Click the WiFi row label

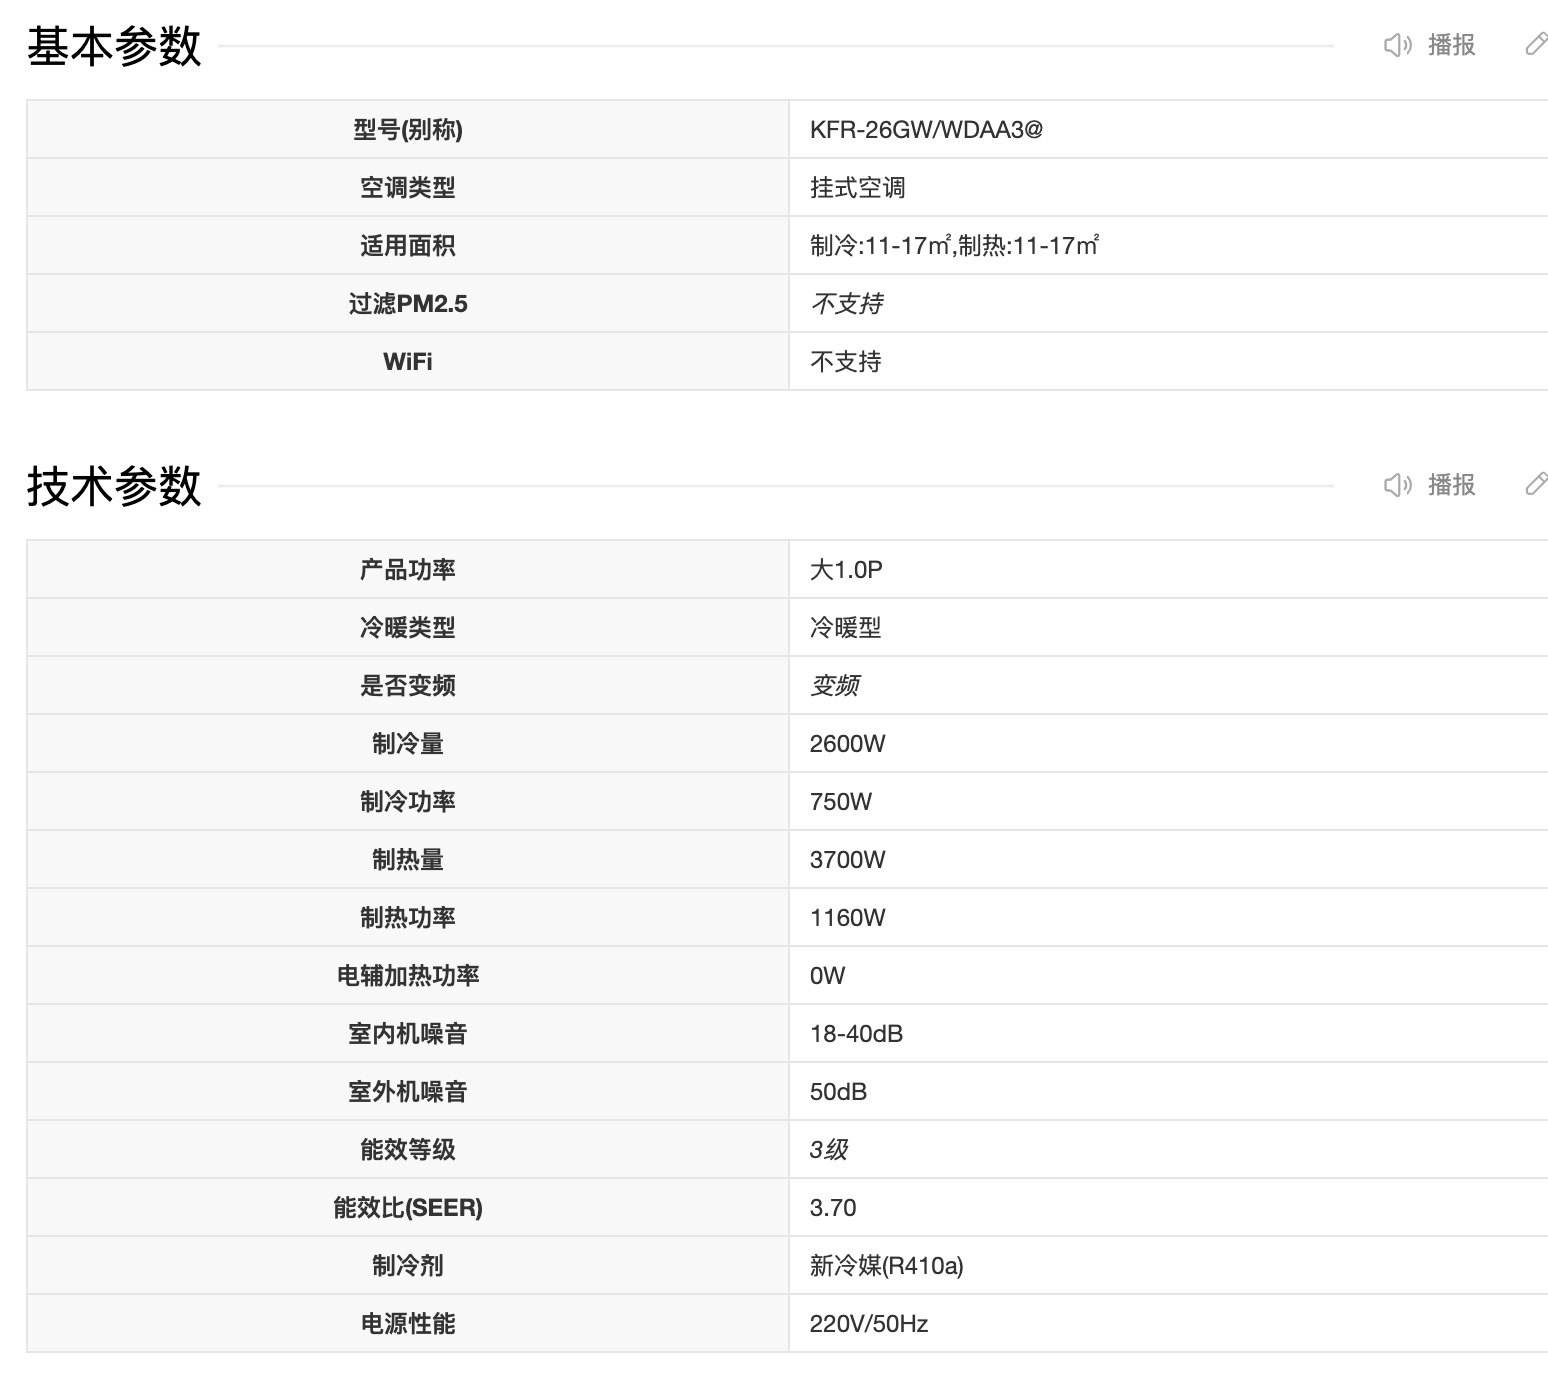[408, 362]
